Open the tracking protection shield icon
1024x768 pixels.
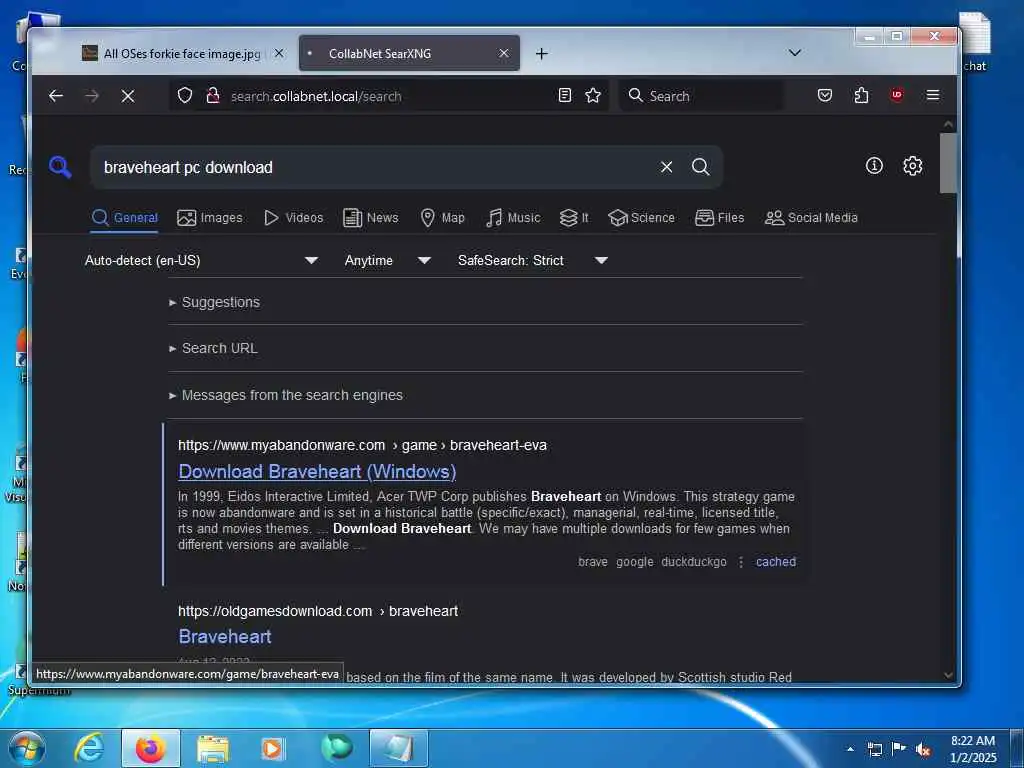(x=185, y=96)
